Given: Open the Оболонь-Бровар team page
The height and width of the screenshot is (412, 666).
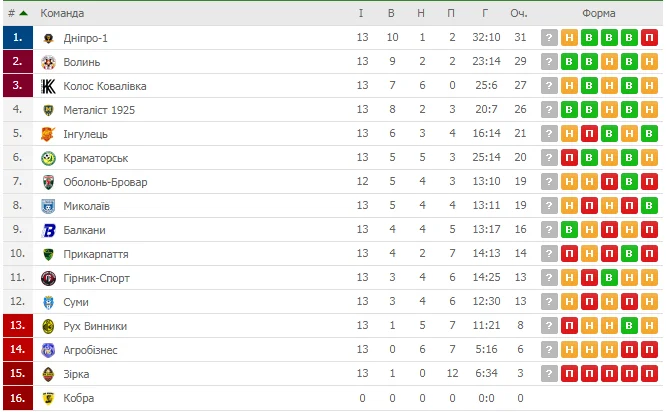Looking at the screenshot, I should click(x=105, y=182).
